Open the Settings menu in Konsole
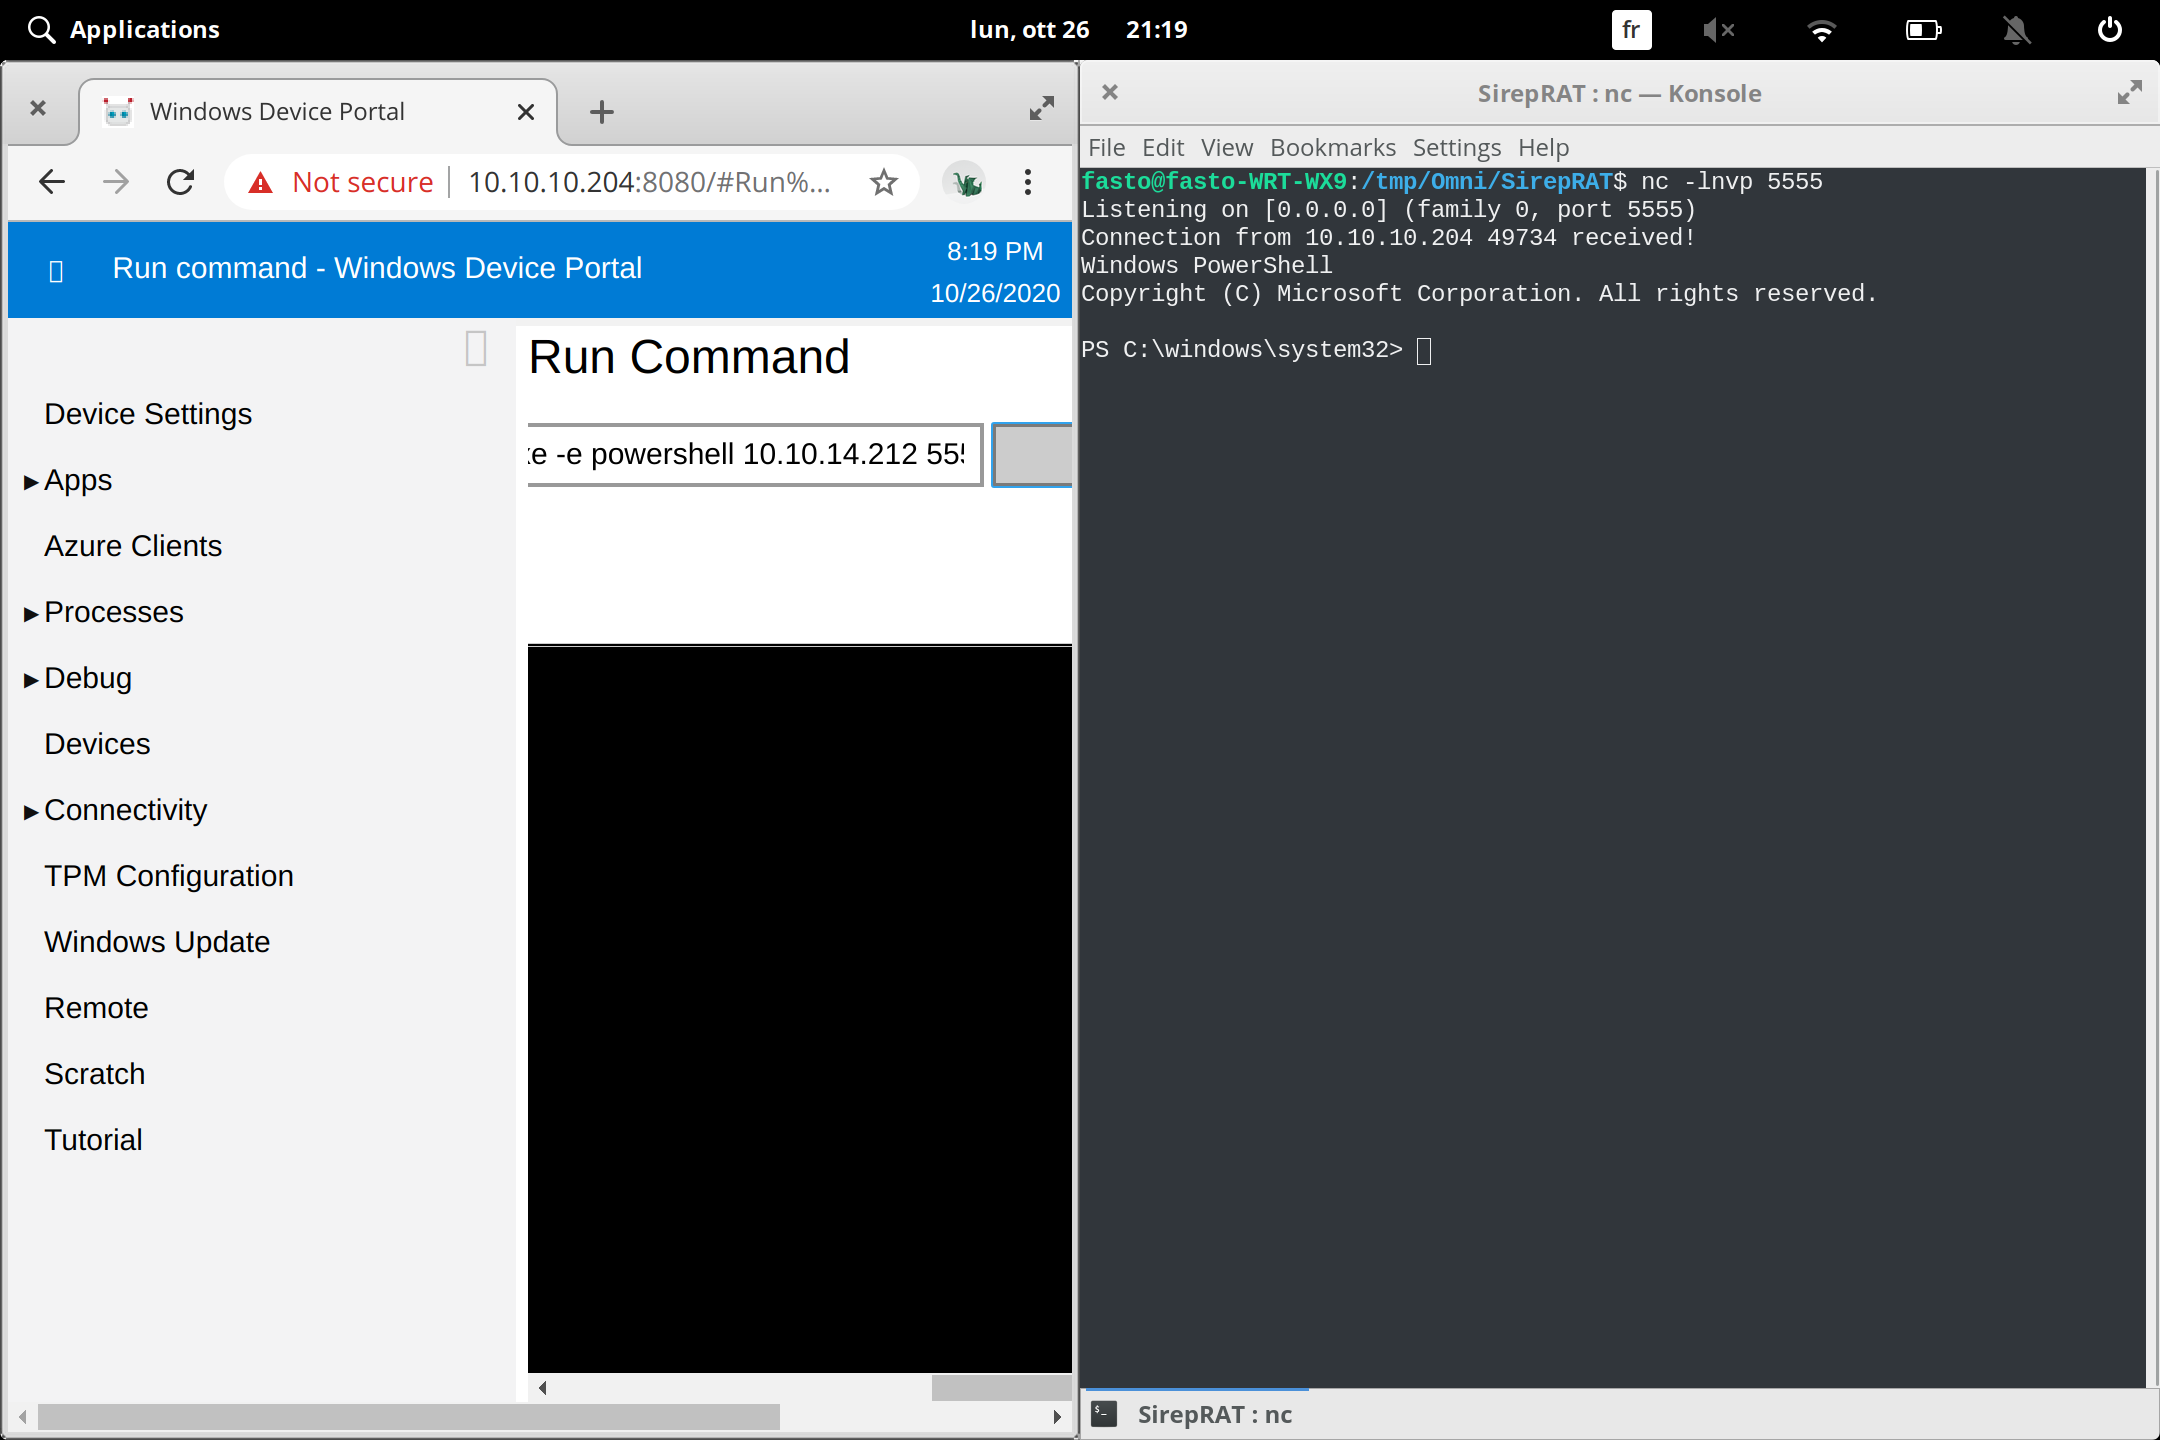This screenshot has height=1440, width=2160. coord(1456,148)
